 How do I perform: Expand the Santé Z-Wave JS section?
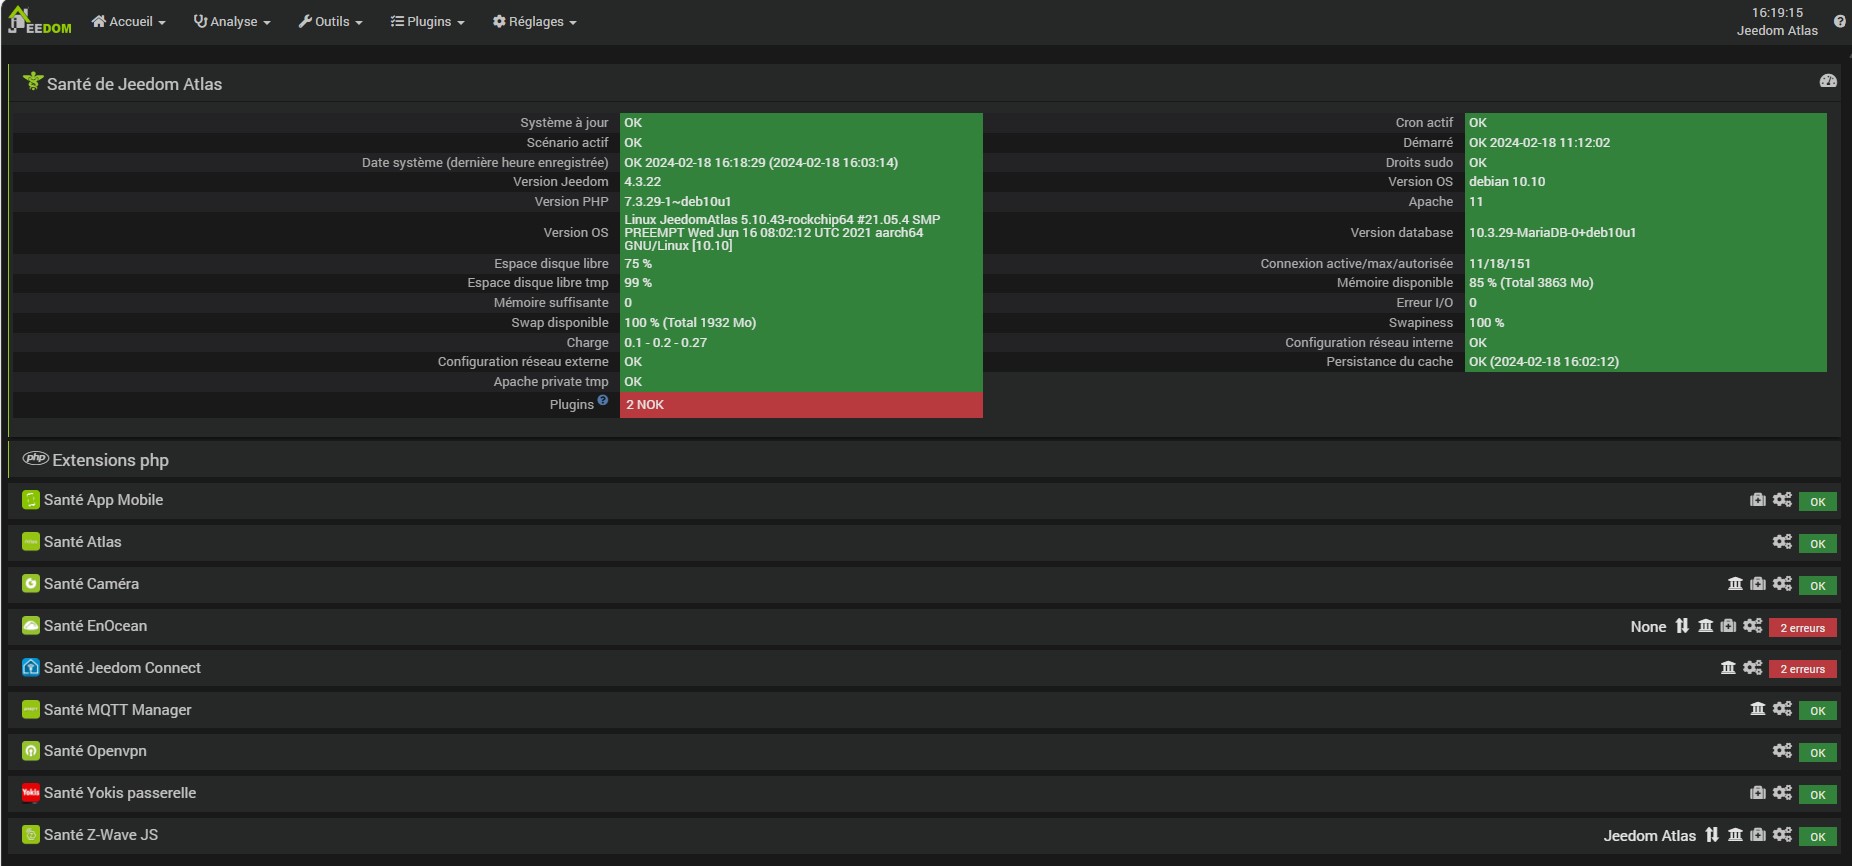click(101, 835)
